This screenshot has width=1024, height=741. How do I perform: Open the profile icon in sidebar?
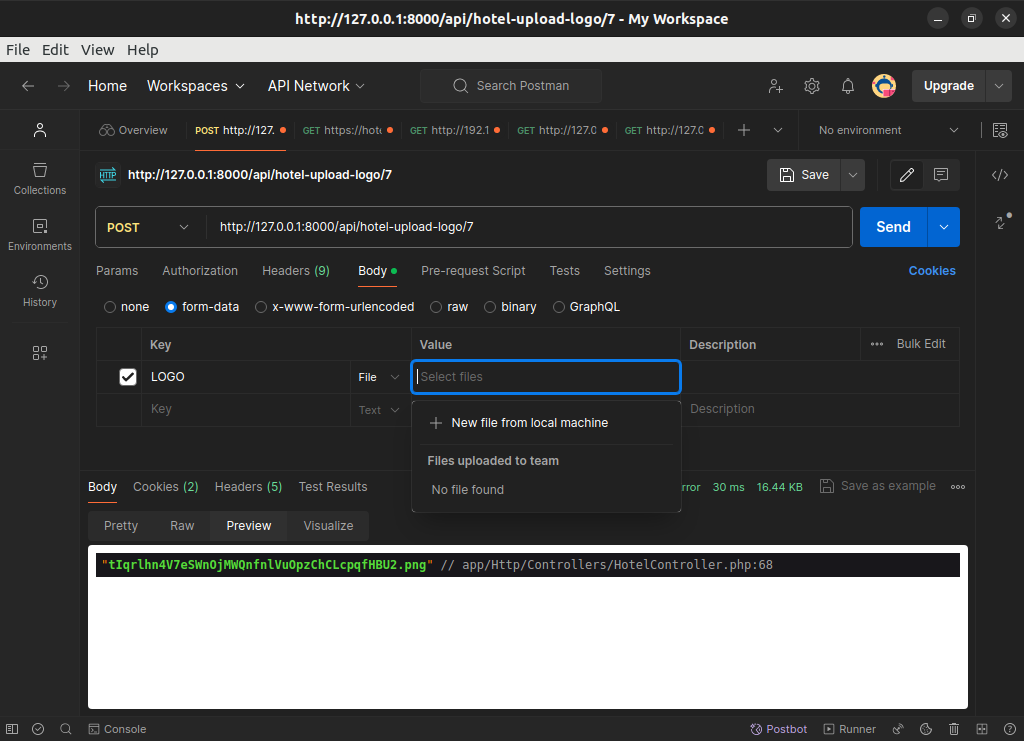click(x=40, y=130)
